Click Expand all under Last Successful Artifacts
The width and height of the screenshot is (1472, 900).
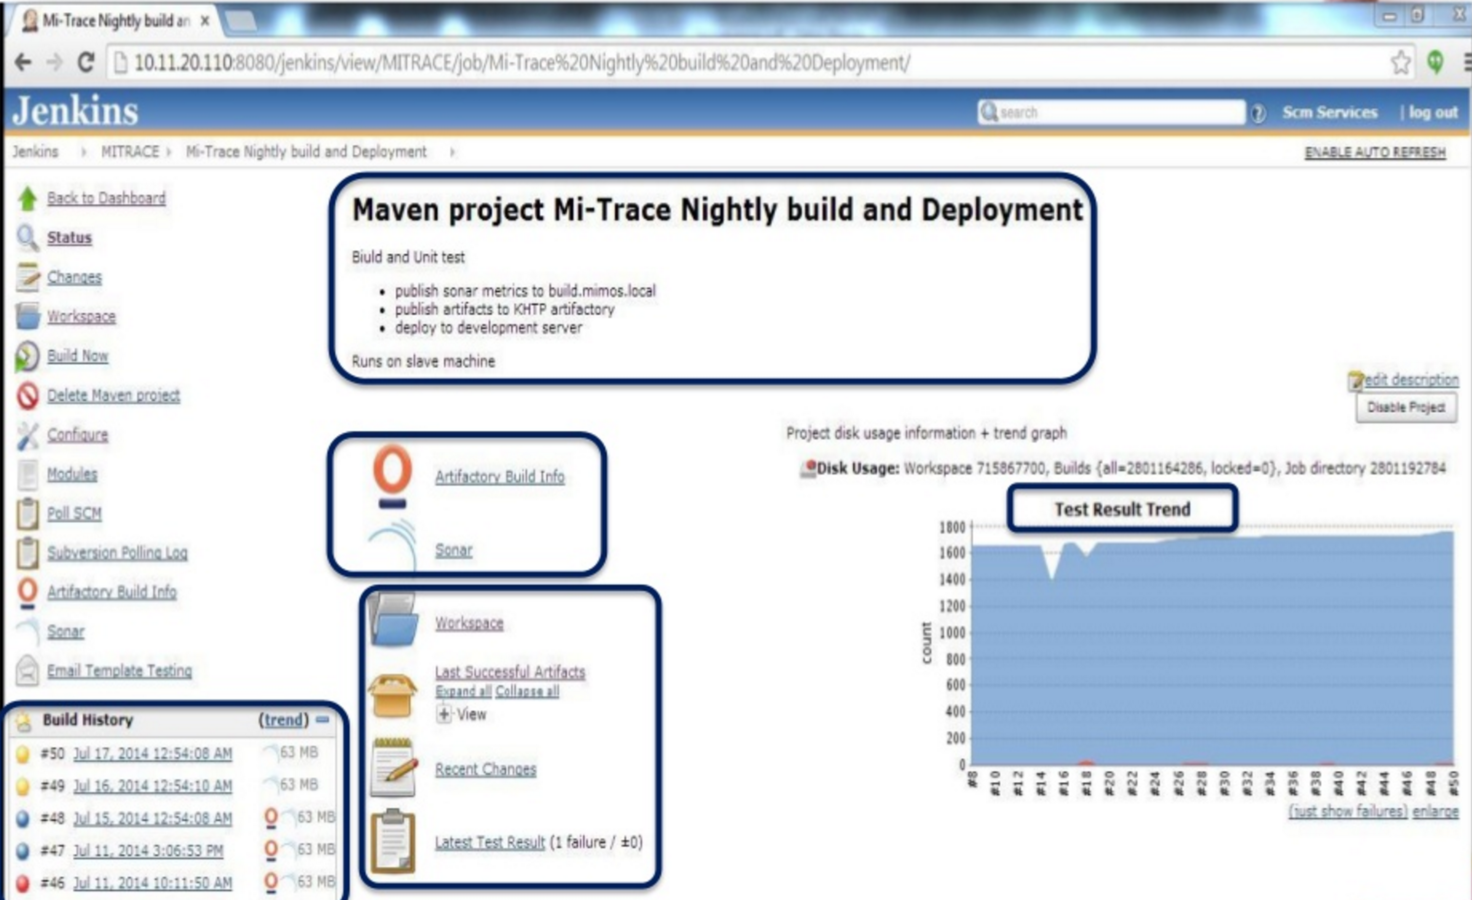463,691
